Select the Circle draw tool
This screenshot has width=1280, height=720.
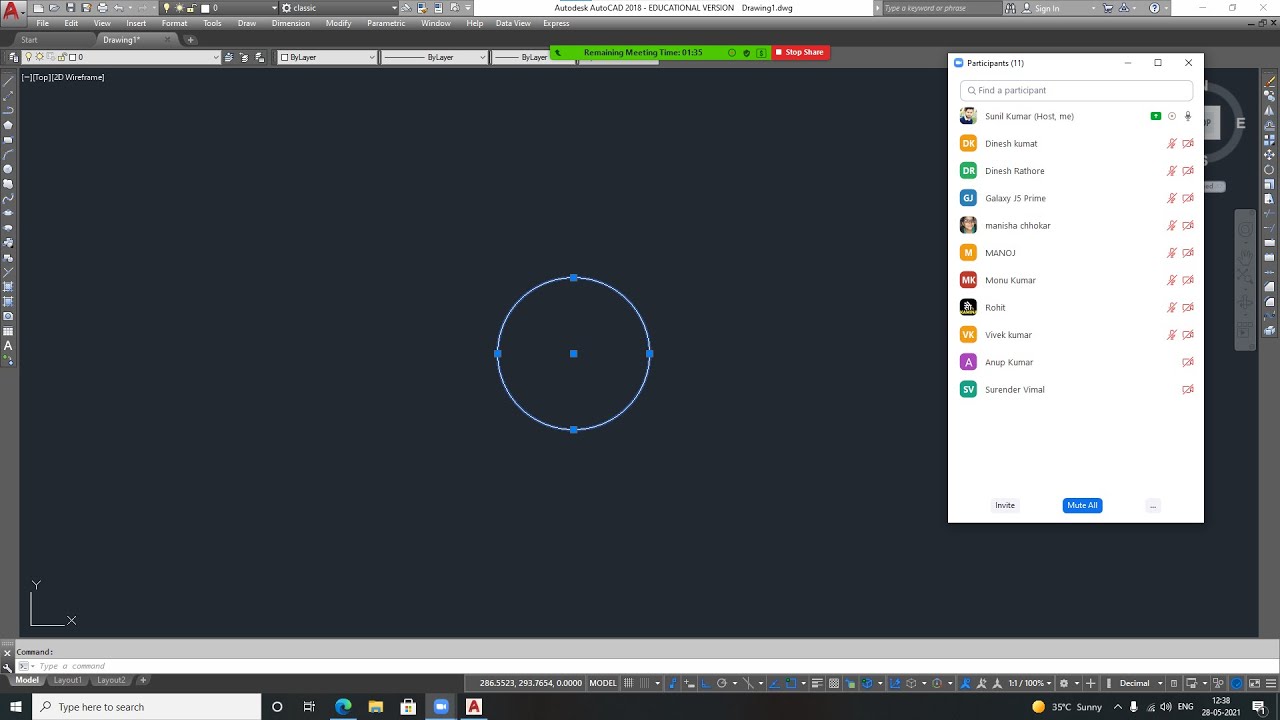coord(8,169)
